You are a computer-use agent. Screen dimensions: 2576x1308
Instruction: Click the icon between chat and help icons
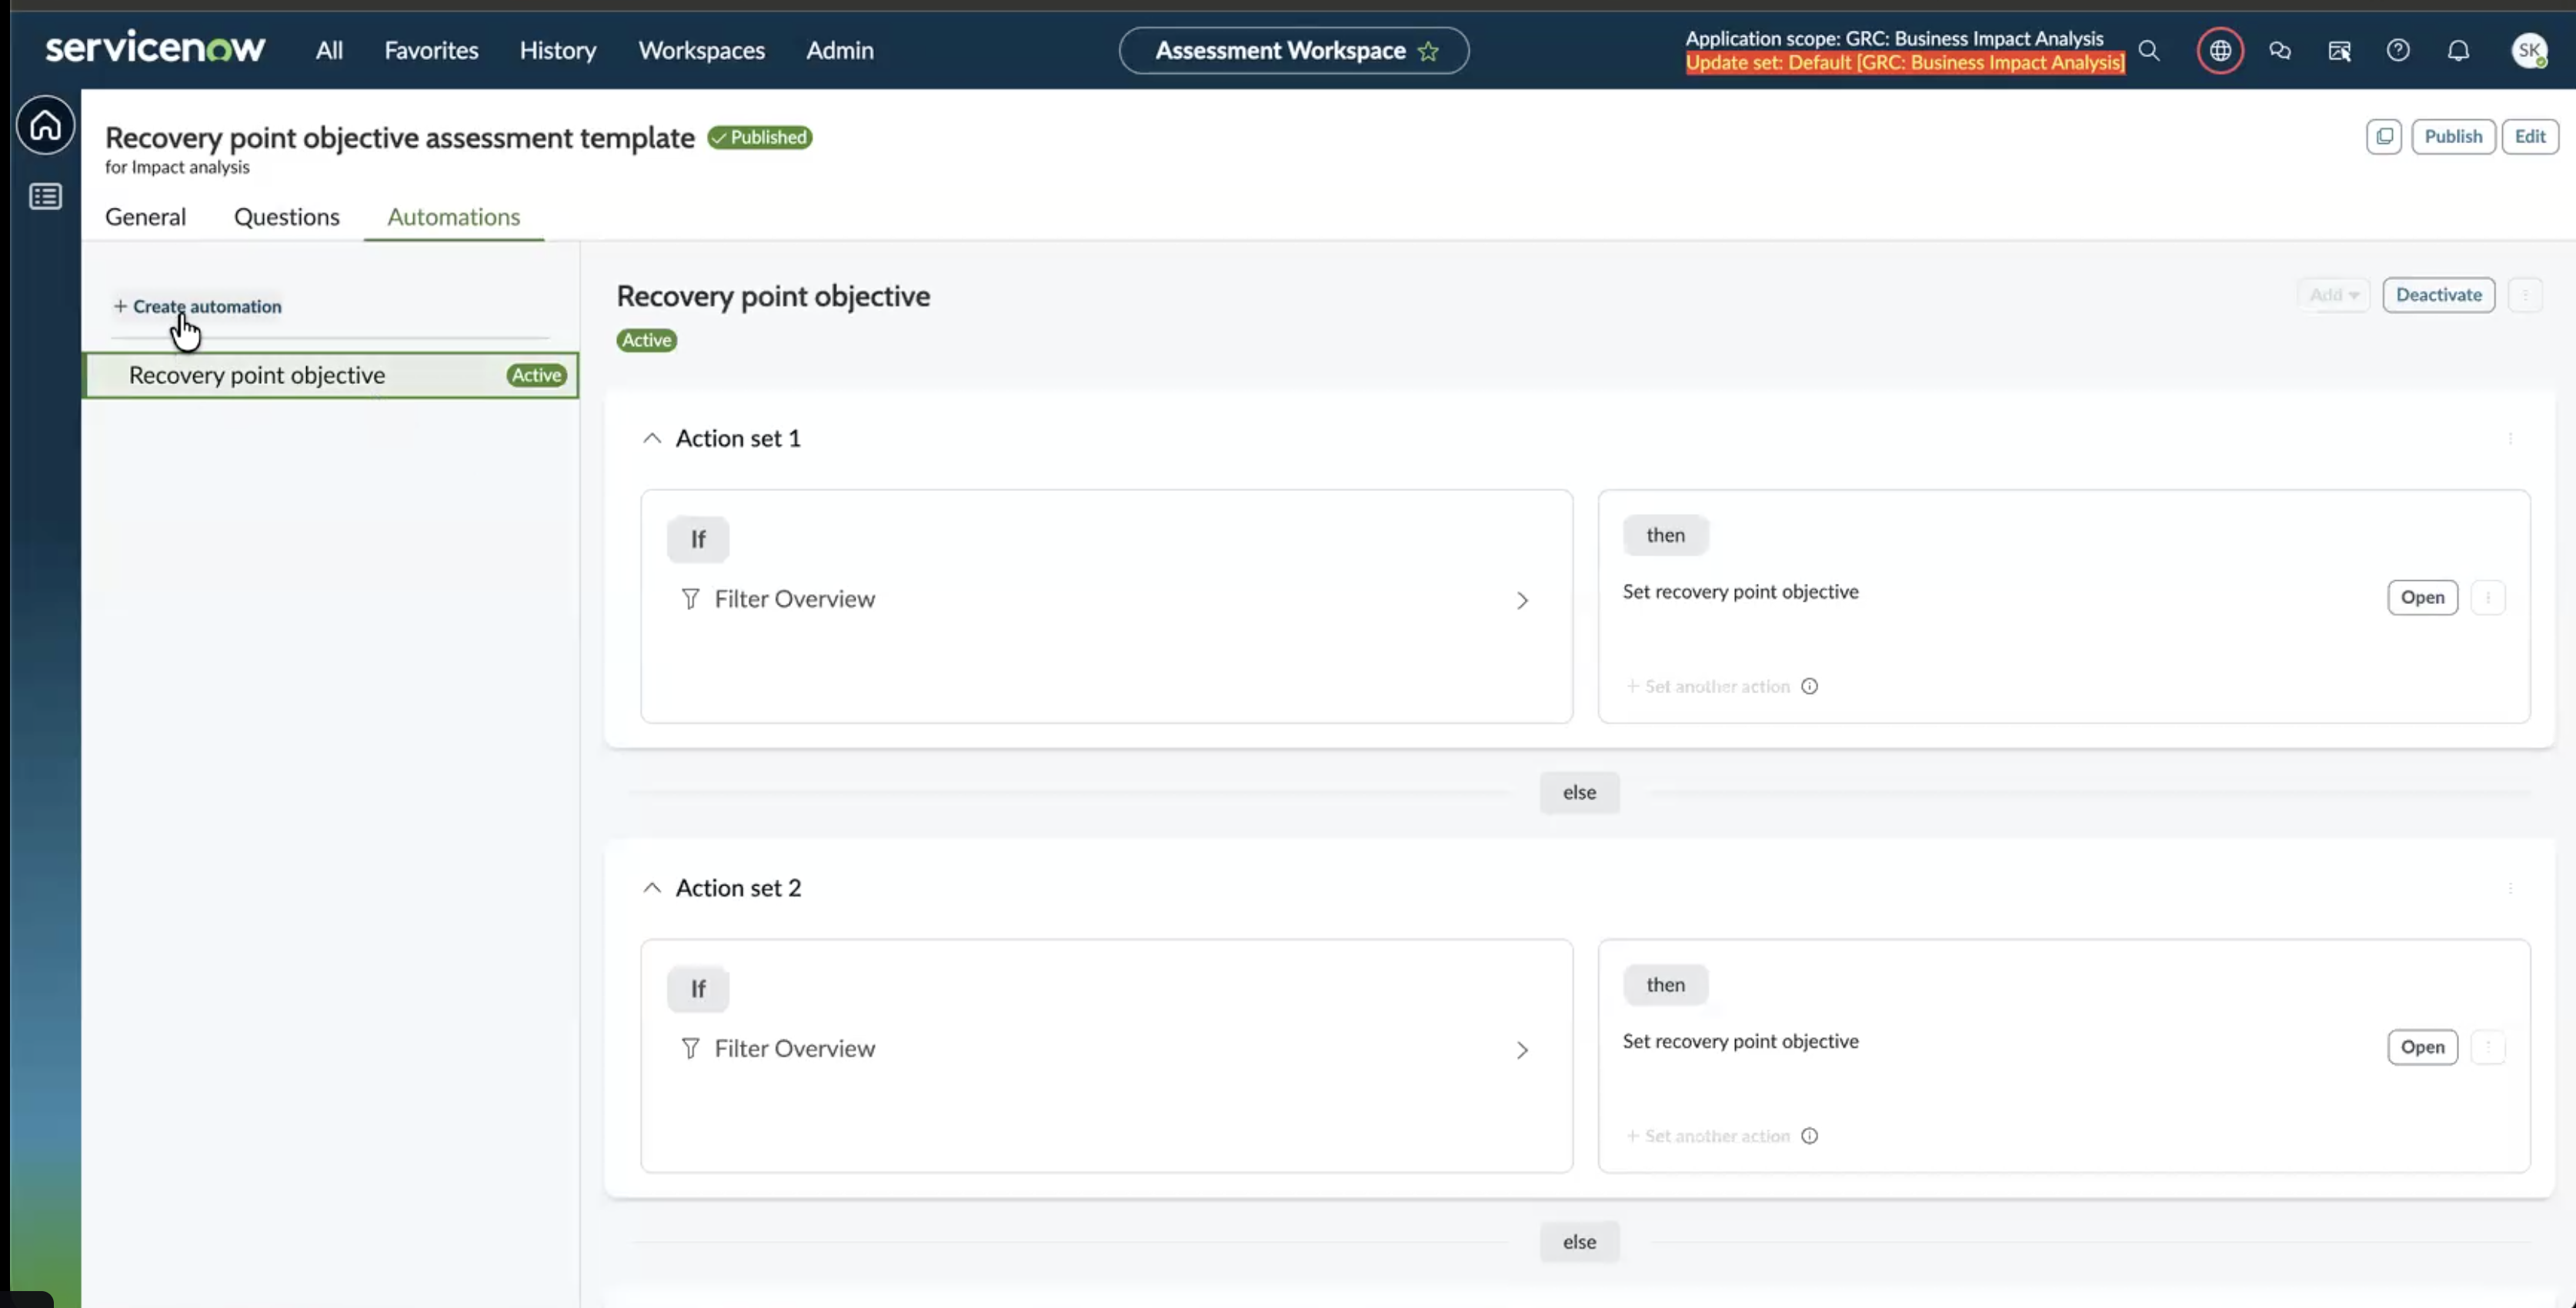coord(2339,50)
